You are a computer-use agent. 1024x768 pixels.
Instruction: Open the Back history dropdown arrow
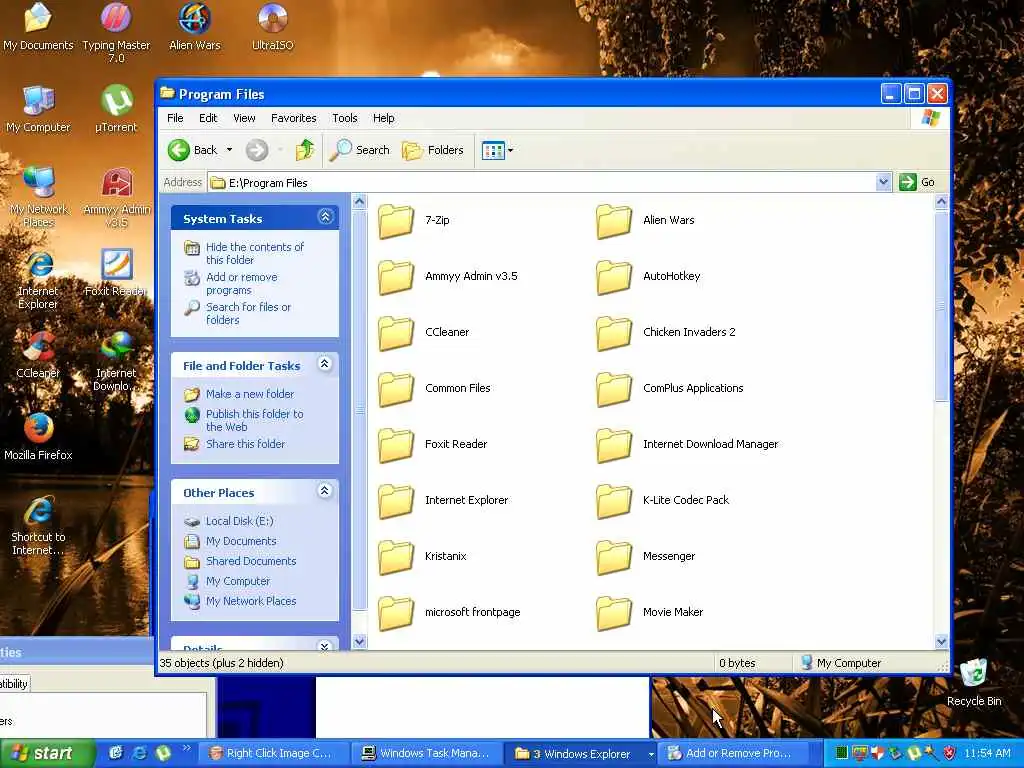[x=229, y=150]
